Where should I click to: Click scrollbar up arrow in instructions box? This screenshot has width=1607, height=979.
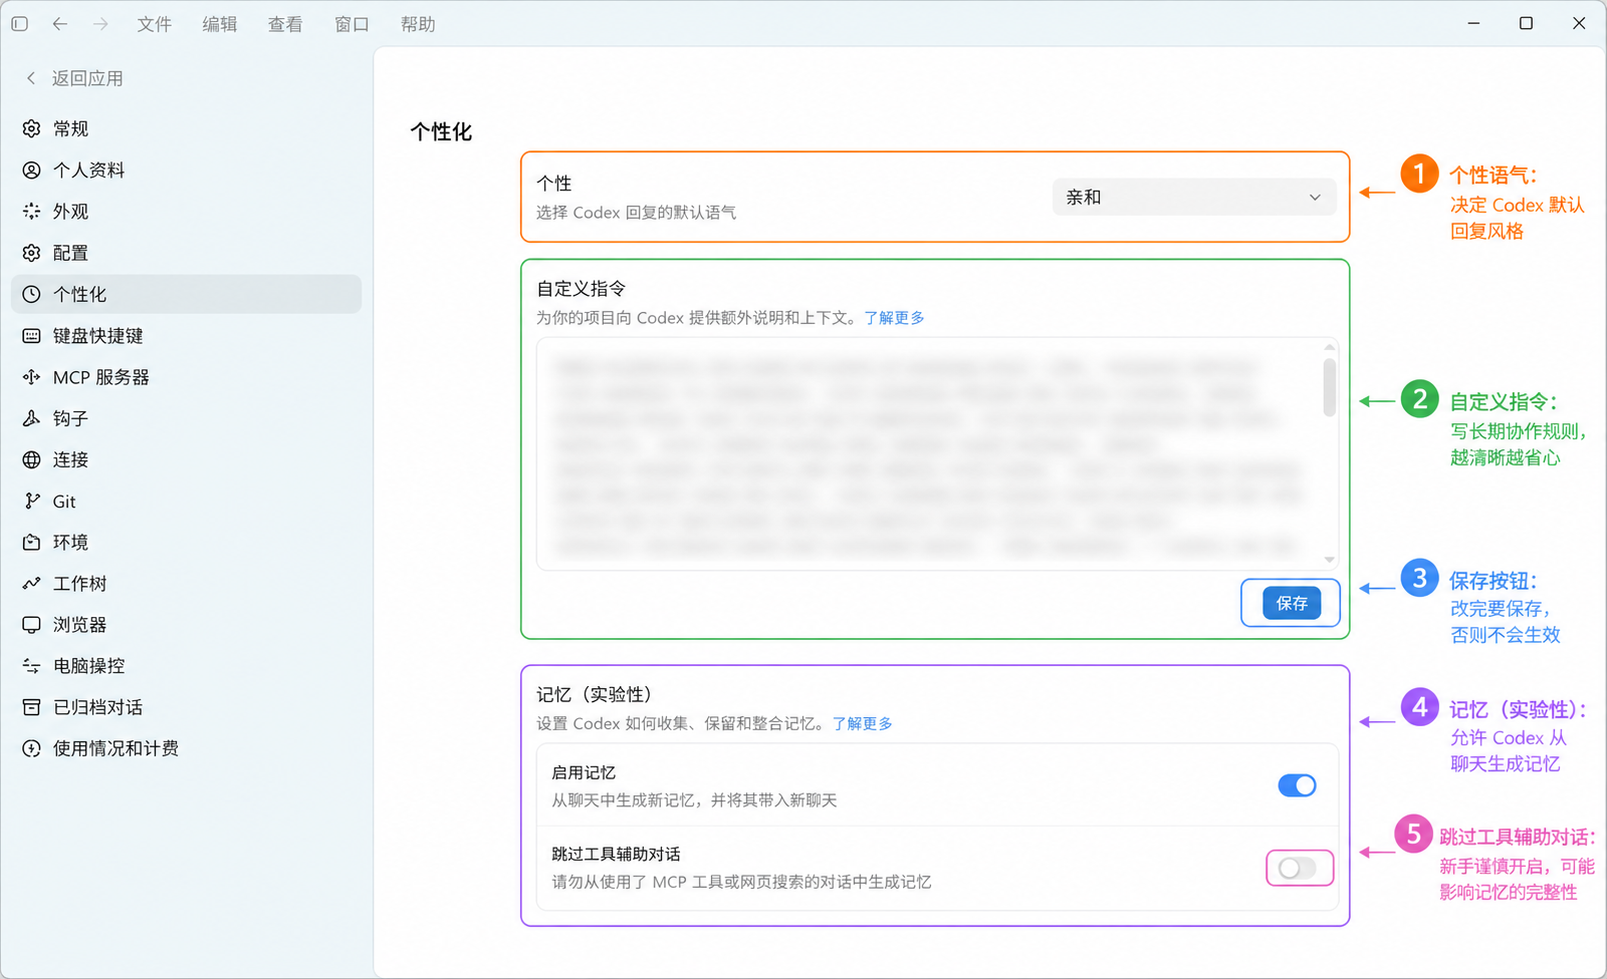click(1329, 347)
